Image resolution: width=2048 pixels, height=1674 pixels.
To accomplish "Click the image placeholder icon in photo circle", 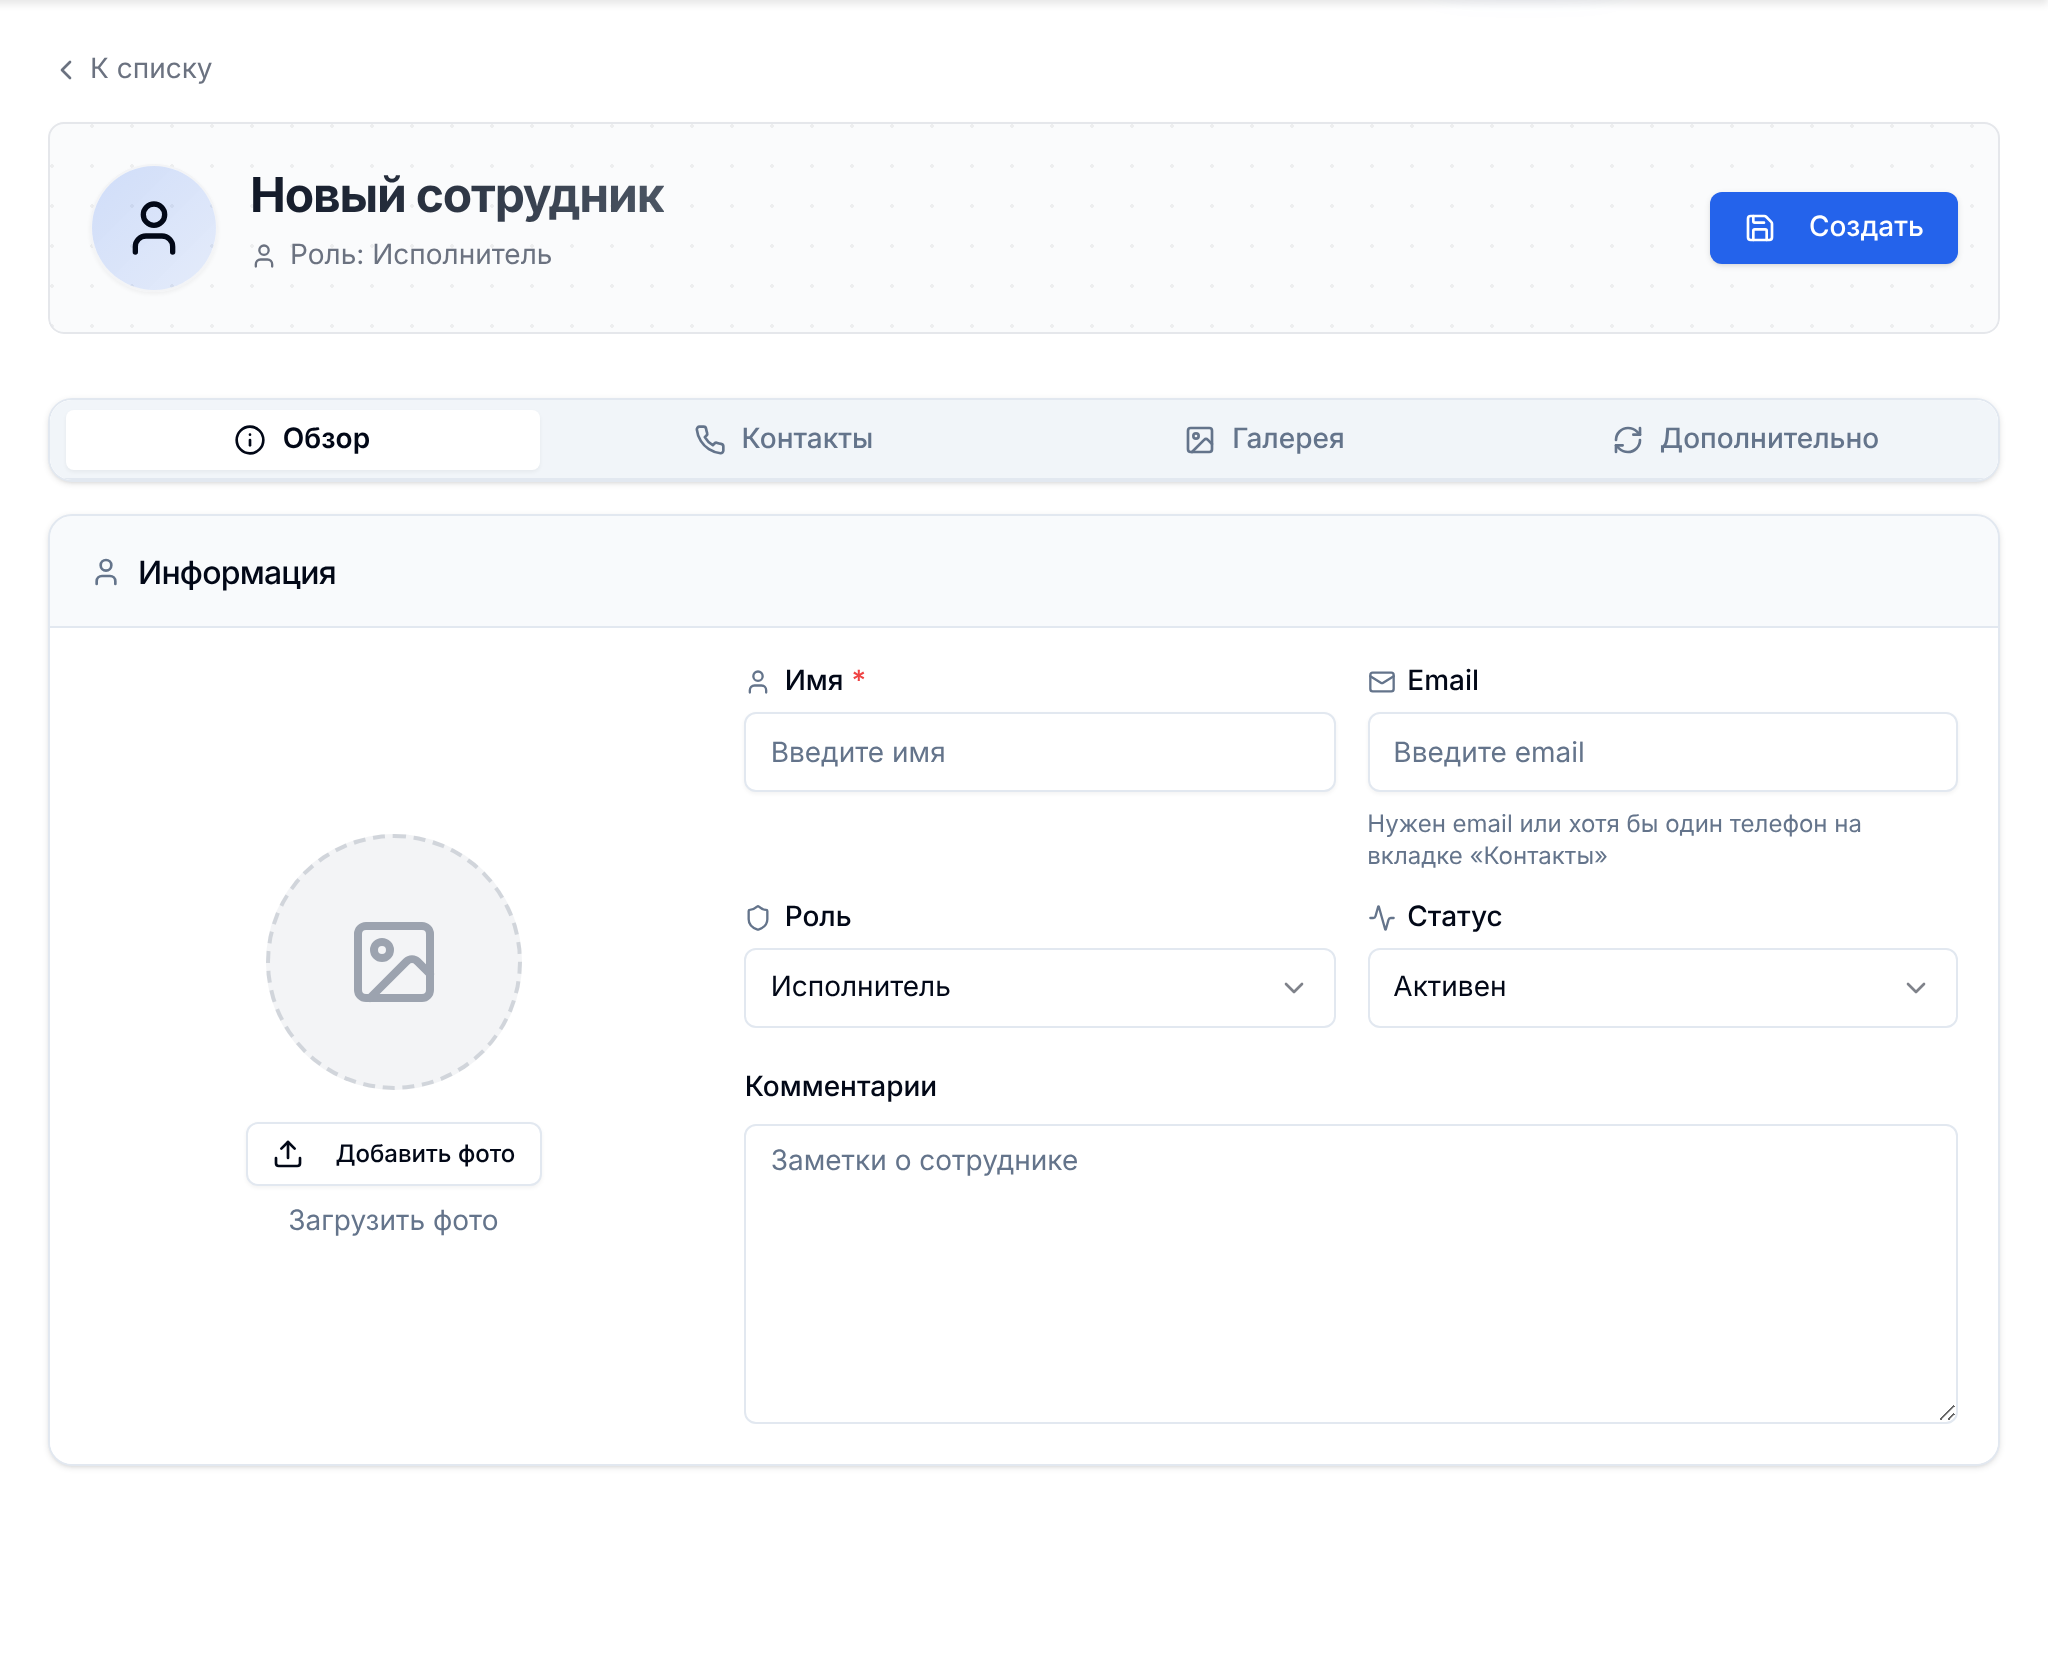I will 394,962.
